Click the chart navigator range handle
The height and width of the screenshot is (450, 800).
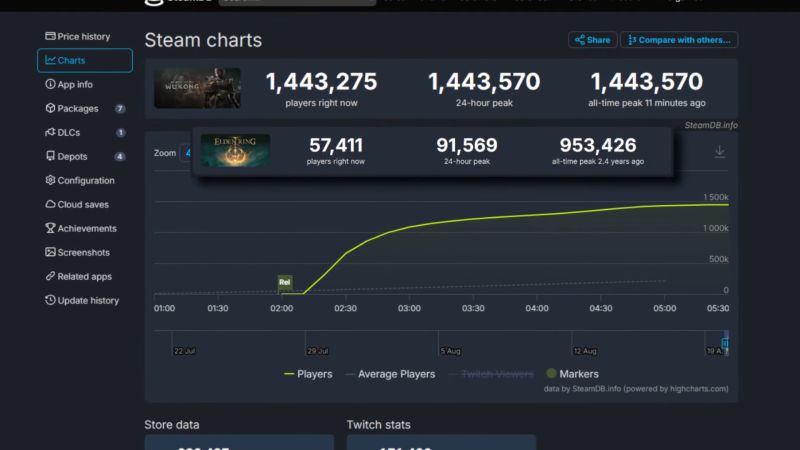725,343
